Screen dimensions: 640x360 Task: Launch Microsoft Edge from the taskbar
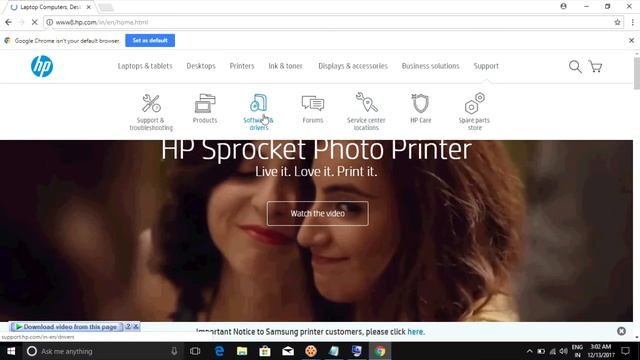tap(219, 351)
